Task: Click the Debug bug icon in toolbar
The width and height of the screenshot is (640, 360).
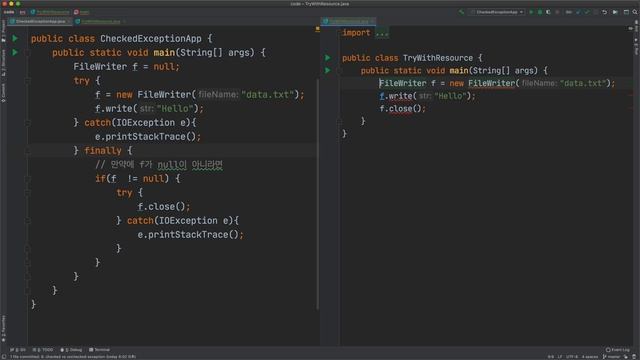Action: [x=540, y=12]
